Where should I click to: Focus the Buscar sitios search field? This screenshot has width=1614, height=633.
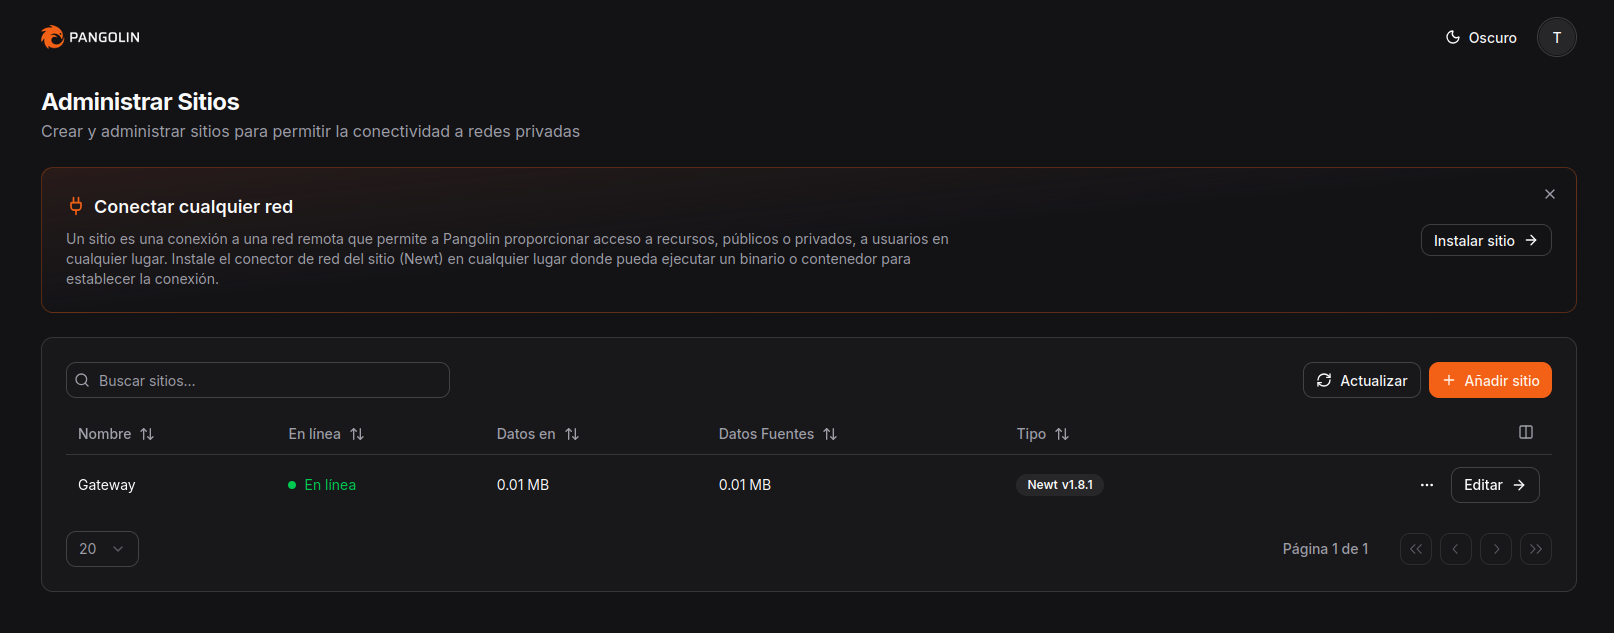tap(258, 380)
